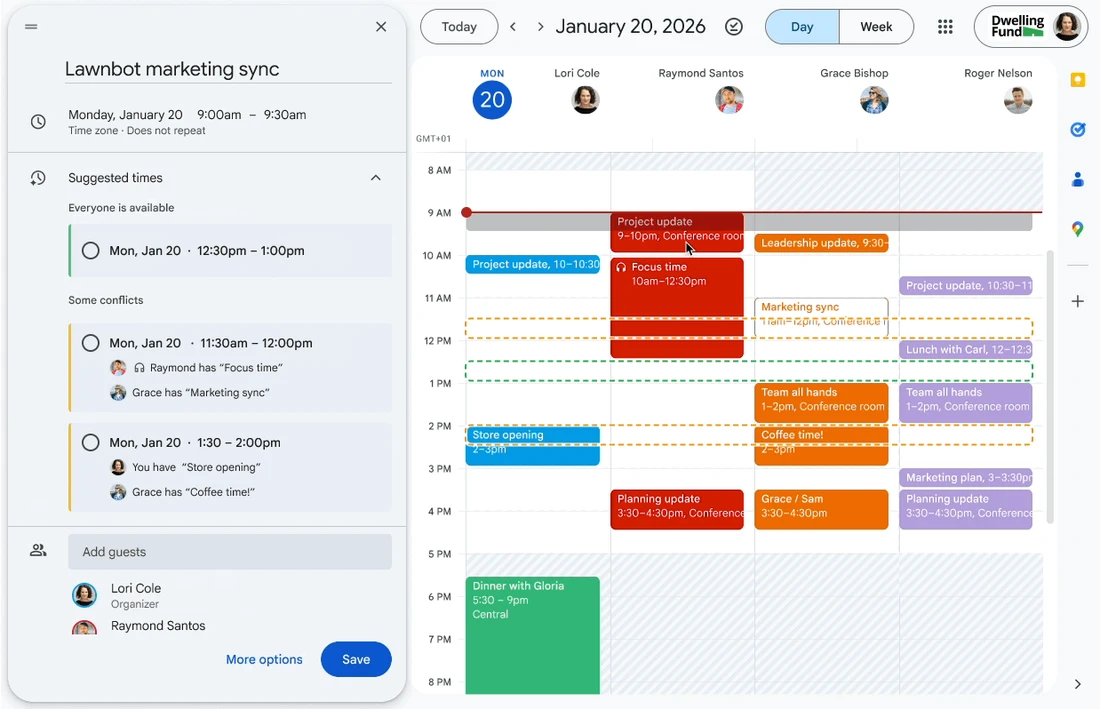This screenshot has height=709, width=1100.
Task: Click Lori Cole's avatar in the calendar header
Action: pyautogui.click(x=585, y=100)
